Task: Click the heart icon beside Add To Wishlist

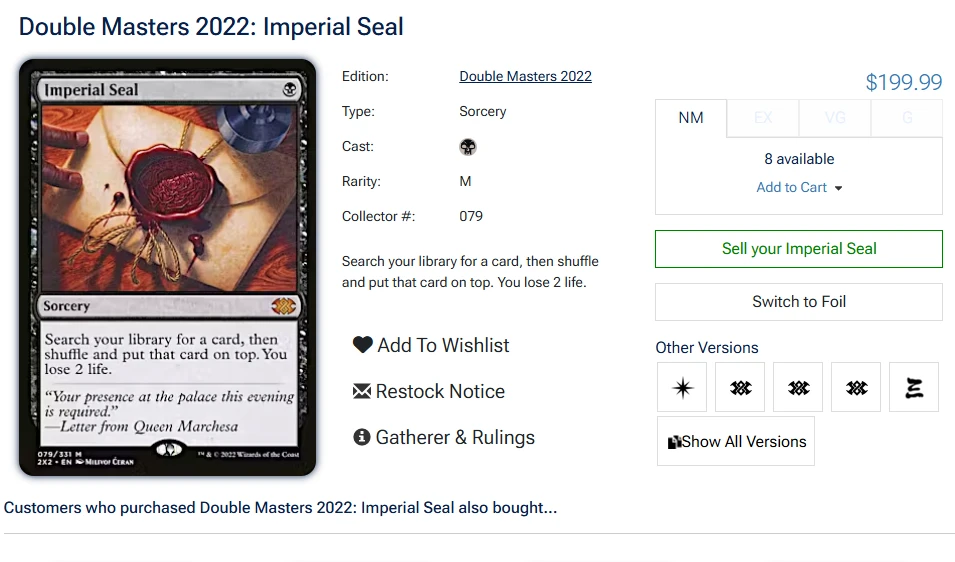Action: pos(362,345)
